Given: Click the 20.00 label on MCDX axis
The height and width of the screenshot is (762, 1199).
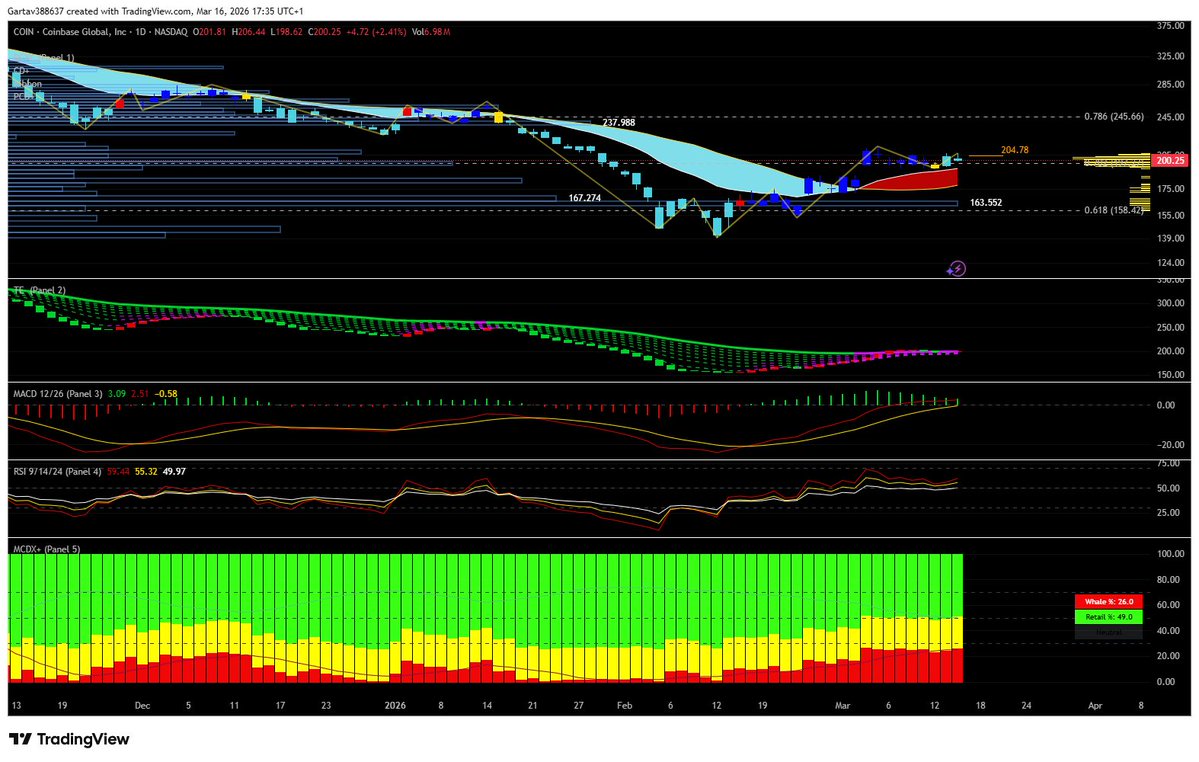Looking at the screenshot, I should (x=1166, y=657).
